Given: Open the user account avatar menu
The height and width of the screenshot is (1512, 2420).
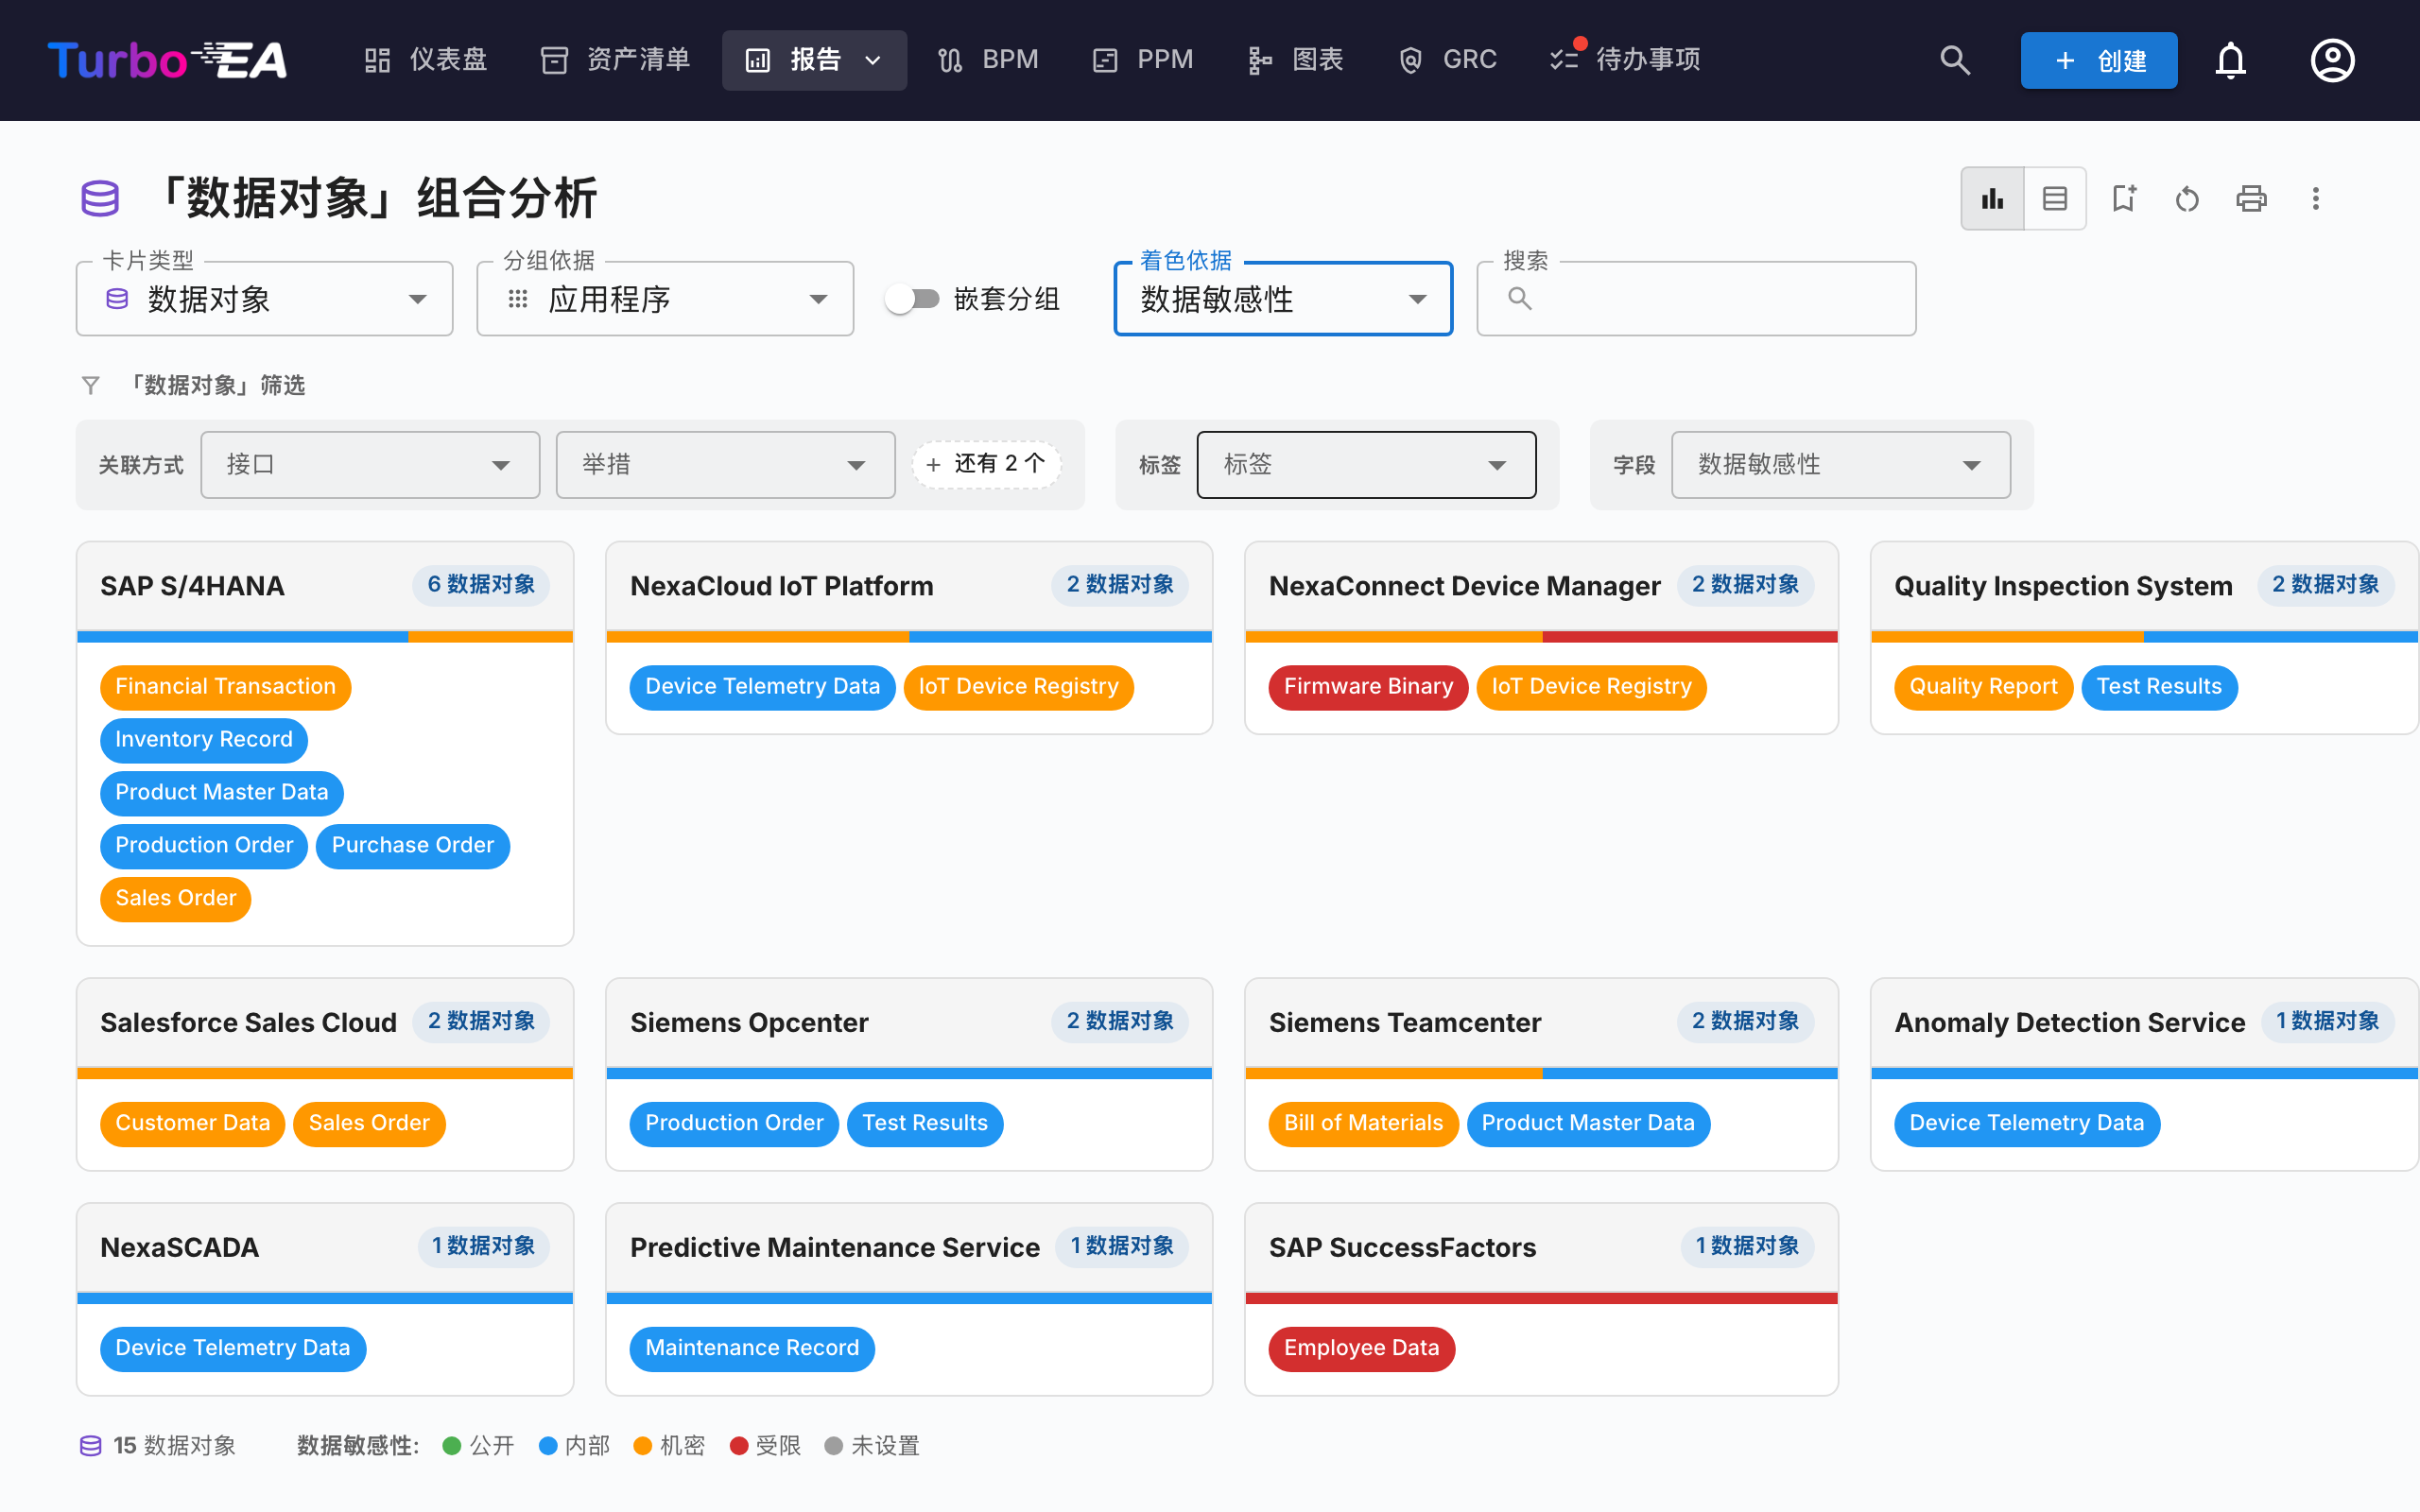Looking at the screenshot, I should [x=2332, y=60].
